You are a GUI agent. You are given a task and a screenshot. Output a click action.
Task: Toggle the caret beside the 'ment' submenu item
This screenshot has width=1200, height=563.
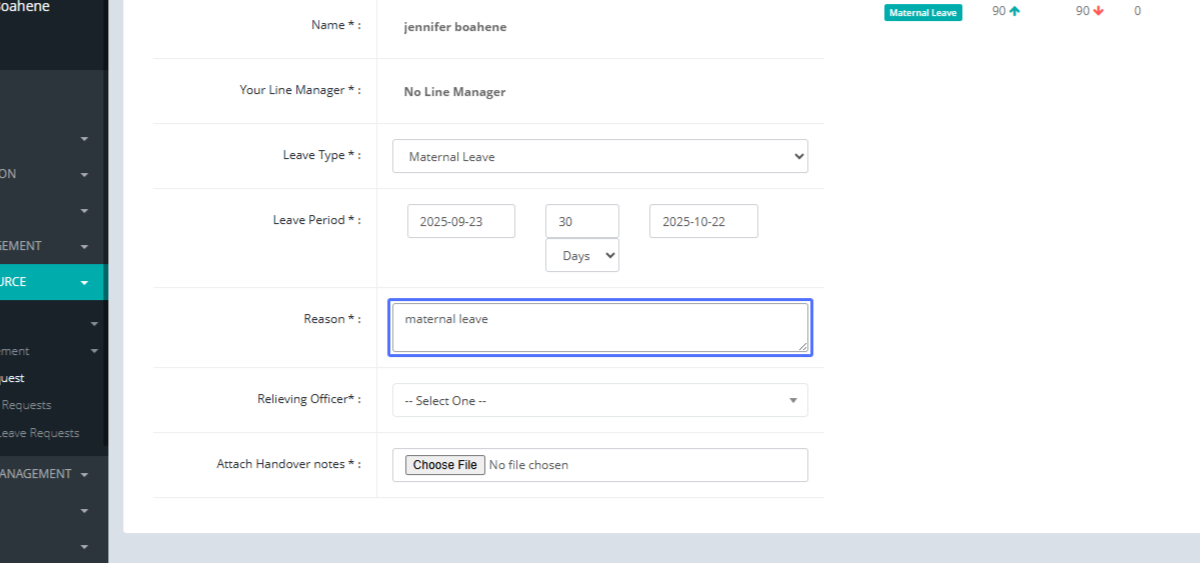click(x=94, y=351)
